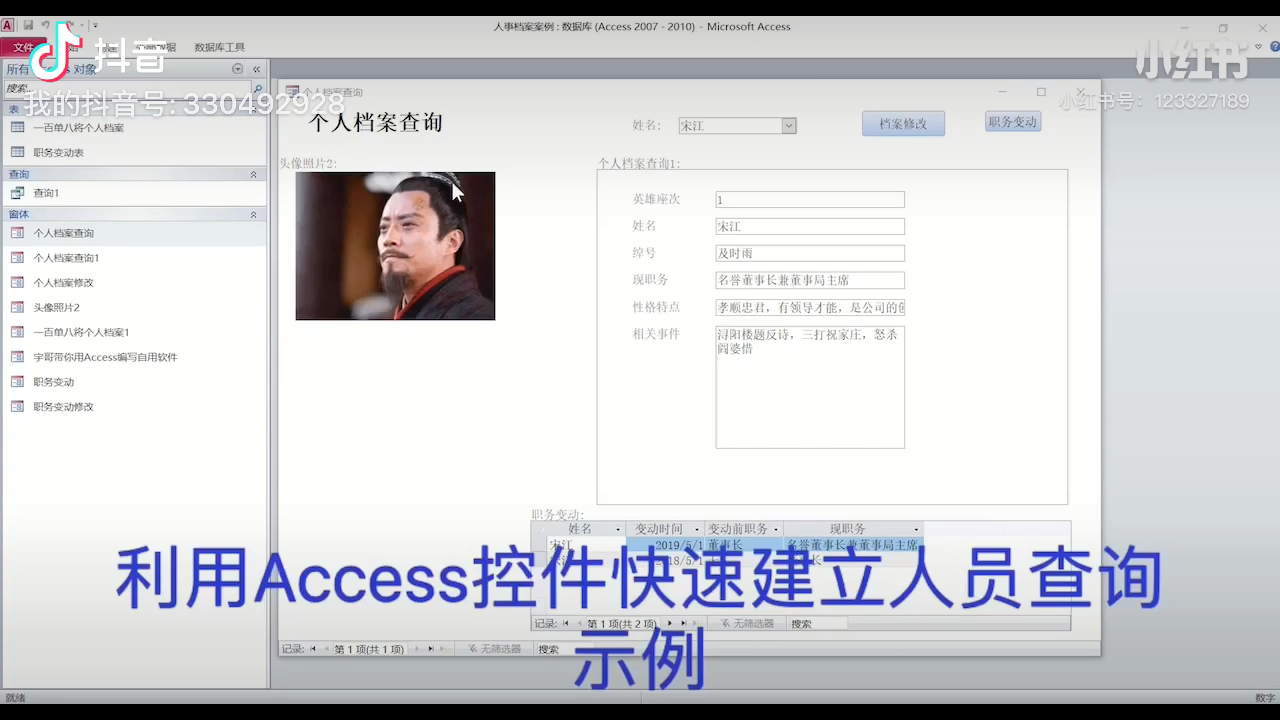Click 无筛选器 indicator in main form navigator
Screen dimensions: 1280x720
pos(495,649)
